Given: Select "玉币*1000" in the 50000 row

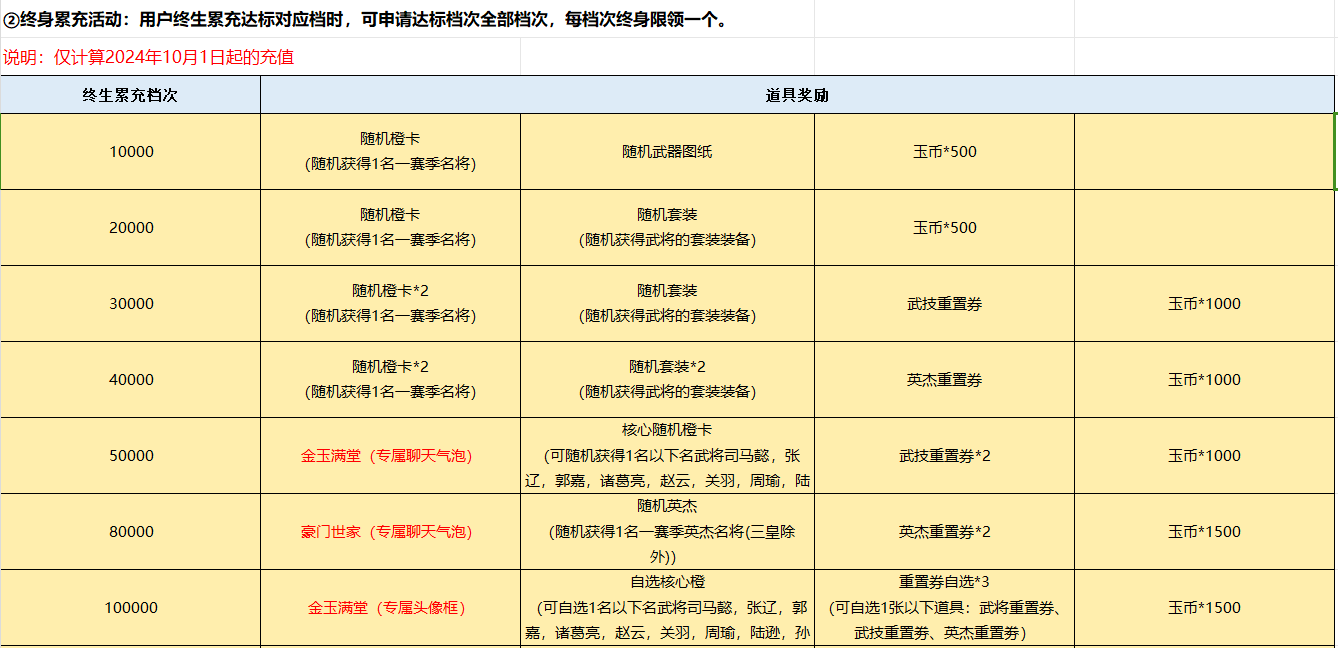Looking at the screenshot, I should coord(1204,456).
